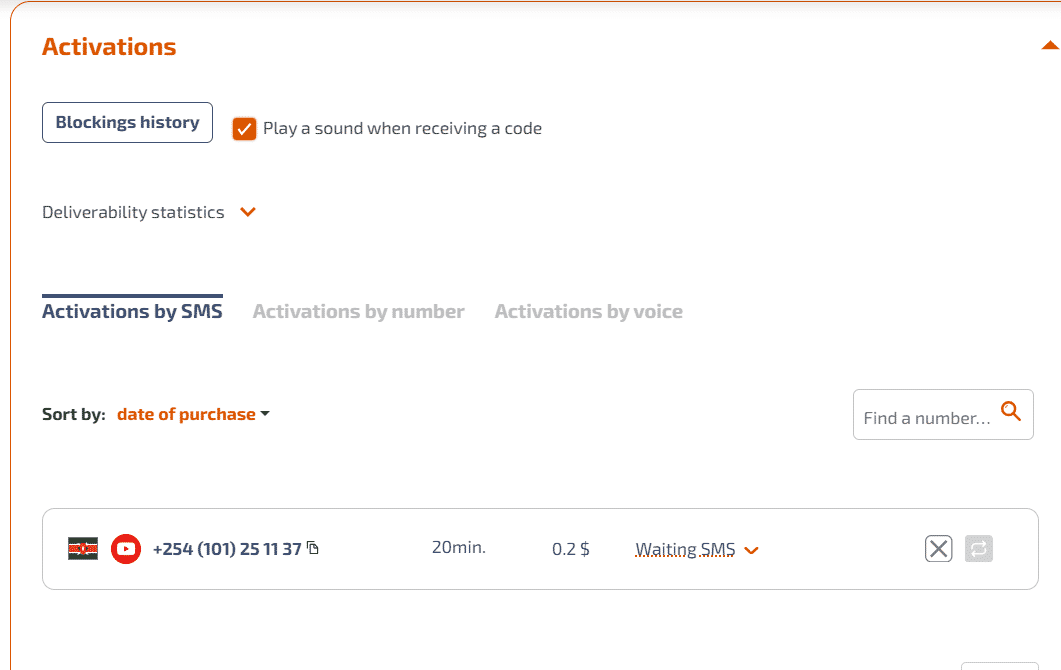
Task: Click the 20min. remaining time label
Action: point(459,548)
